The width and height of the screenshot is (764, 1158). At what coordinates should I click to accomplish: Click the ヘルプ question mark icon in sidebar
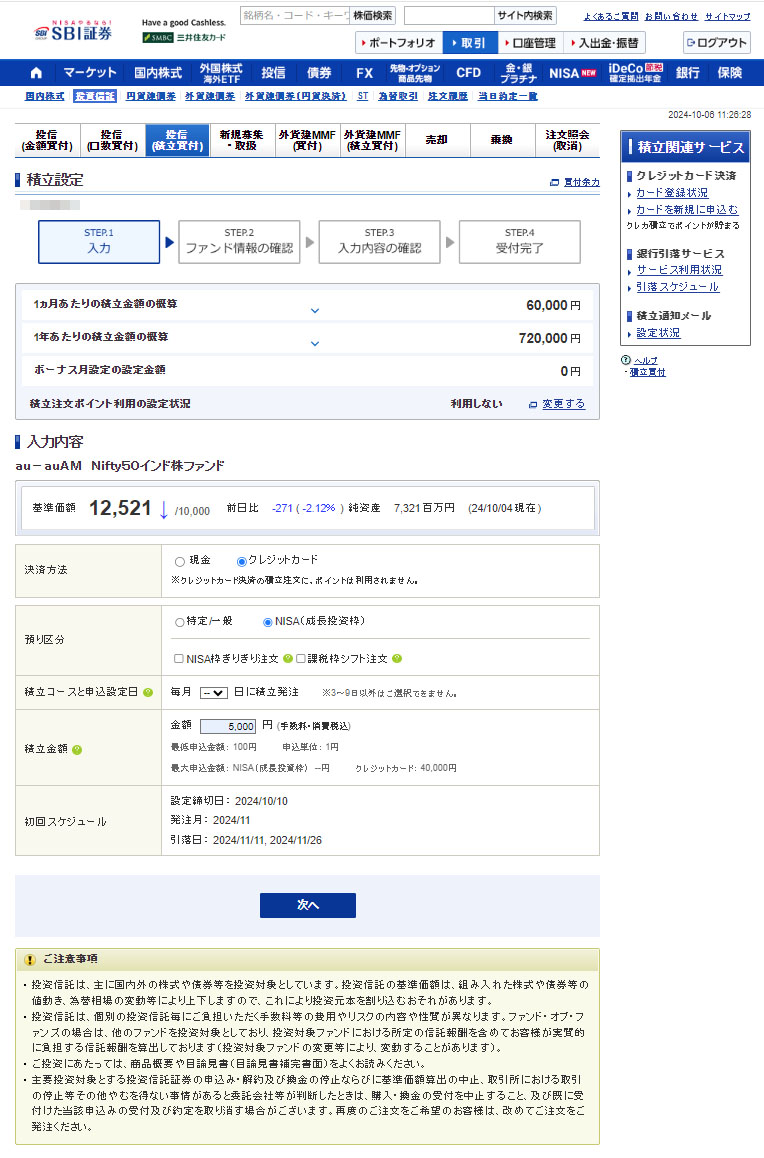point(626,360)
